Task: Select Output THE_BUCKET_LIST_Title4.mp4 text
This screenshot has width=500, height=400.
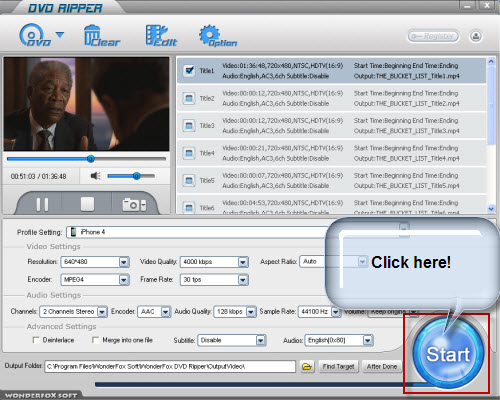Action: 407,158
